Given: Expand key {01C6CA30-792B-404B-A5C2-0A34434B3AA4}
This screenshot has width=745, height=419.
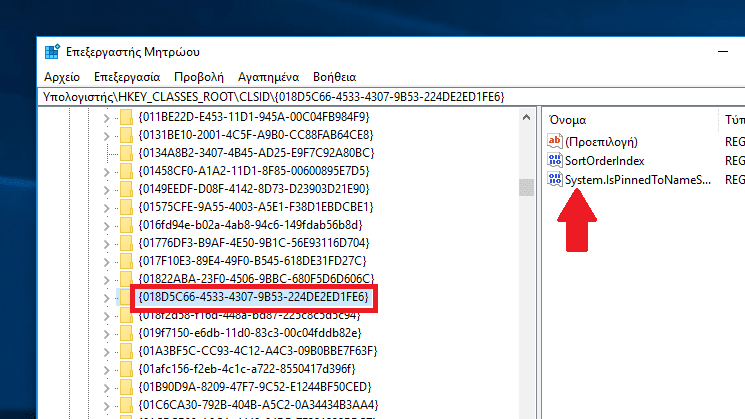Looking at the screenshot, I should (106, 406).
